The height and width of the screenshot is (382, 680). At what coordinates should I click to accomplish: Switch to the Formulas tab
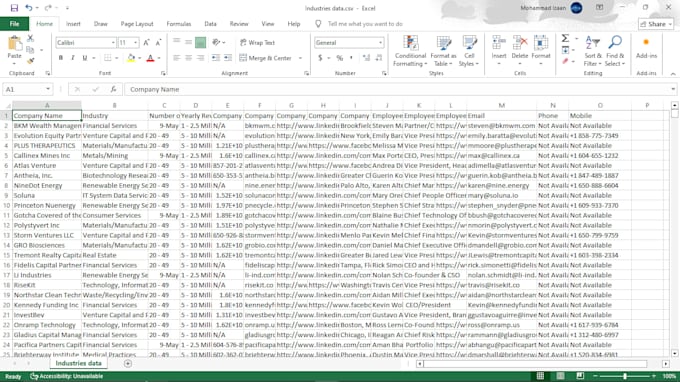pos(179,24)
